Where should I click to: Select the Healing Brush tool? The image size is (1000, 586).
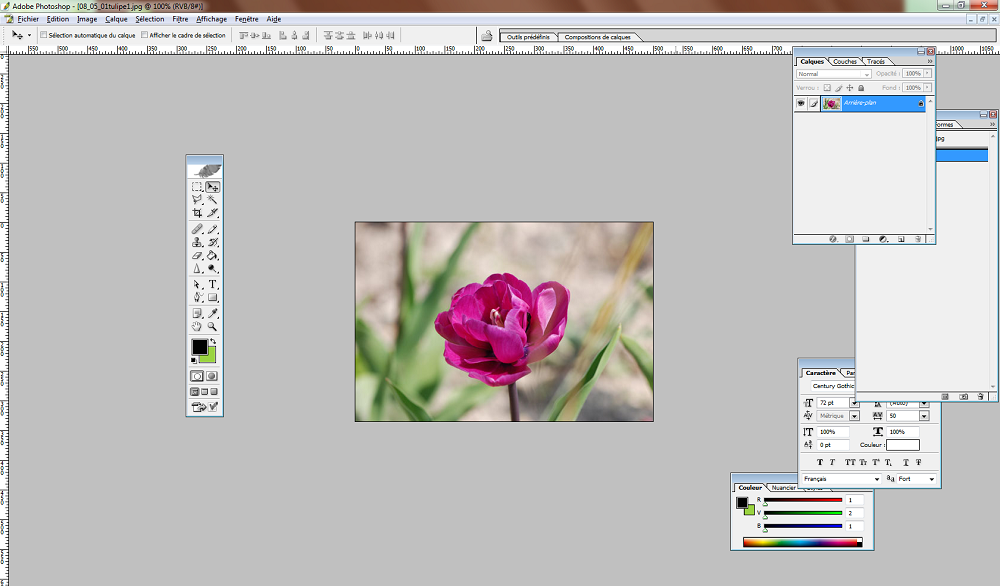[197, 229]
